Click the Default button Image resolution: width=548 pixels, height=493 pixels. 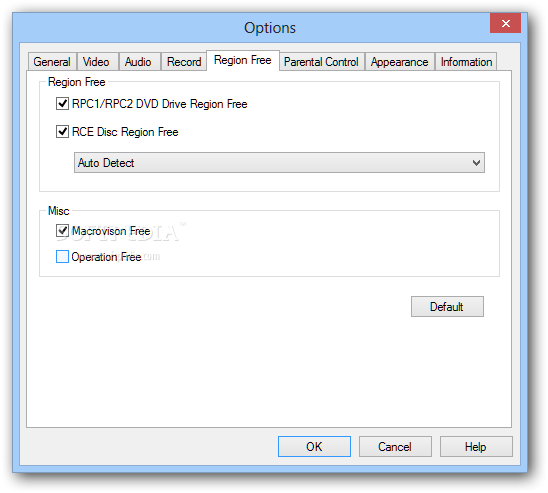[x=447, y=306]
